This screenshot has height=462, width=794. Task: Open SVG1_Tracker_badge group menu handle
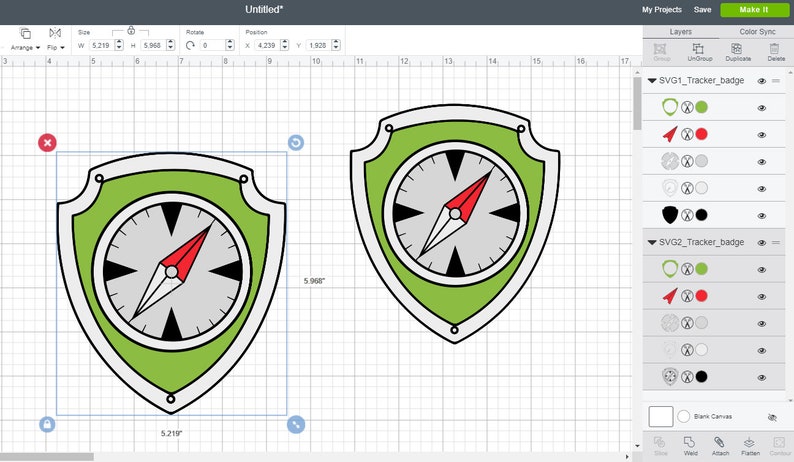[776, 81]
